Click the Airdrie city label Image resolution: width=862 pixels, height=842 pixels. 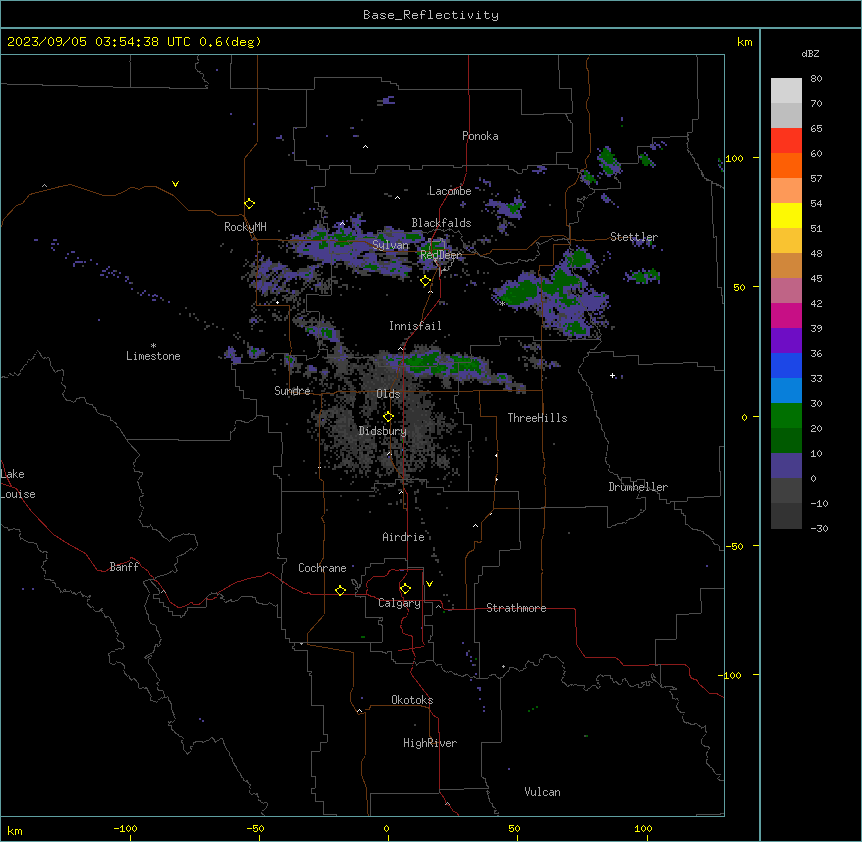403,537
